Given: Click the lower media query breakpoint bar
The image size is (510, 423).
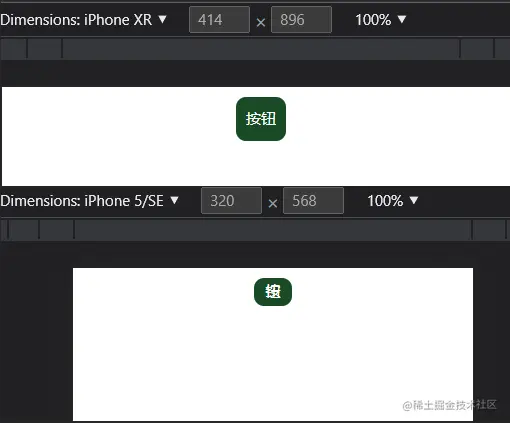Looking at the screenshot, I should click(x=255, y=230).
